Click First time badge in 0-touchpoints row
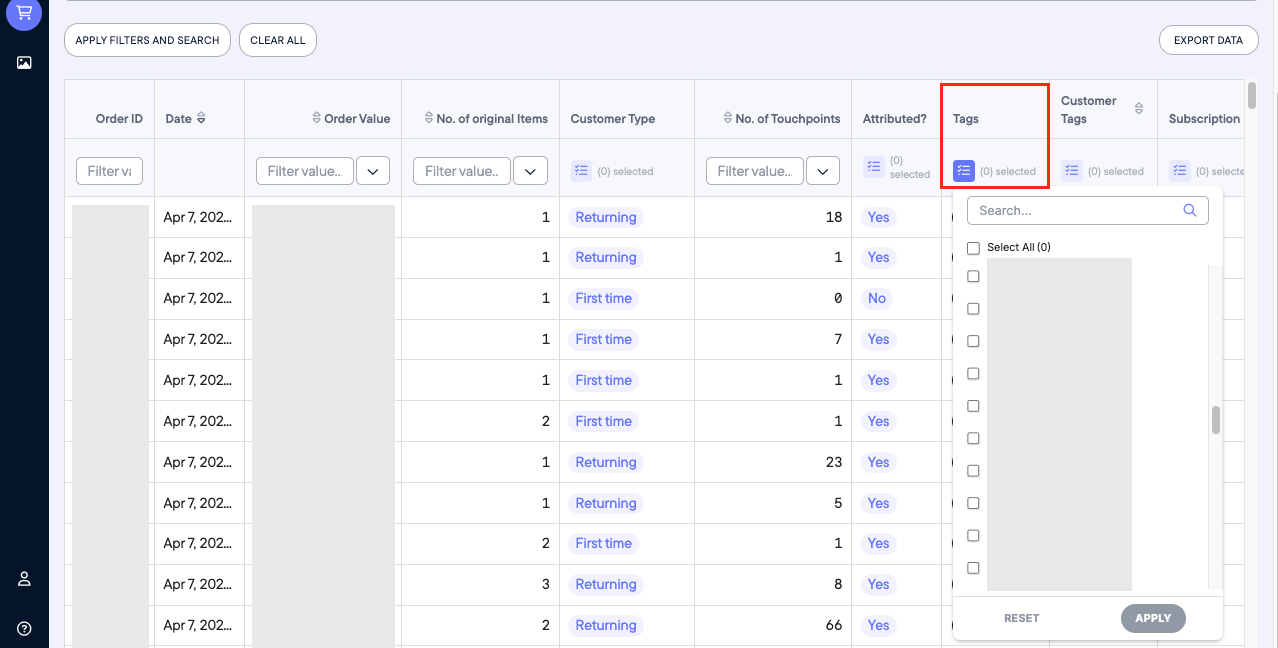Screen dimensions: 1278x648 604,298
